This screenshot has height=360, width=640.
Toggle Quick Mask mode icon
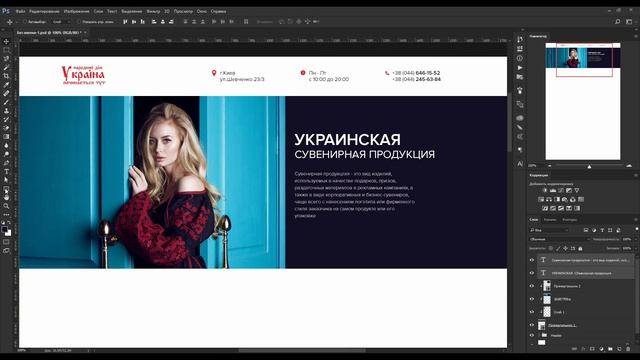6,242
